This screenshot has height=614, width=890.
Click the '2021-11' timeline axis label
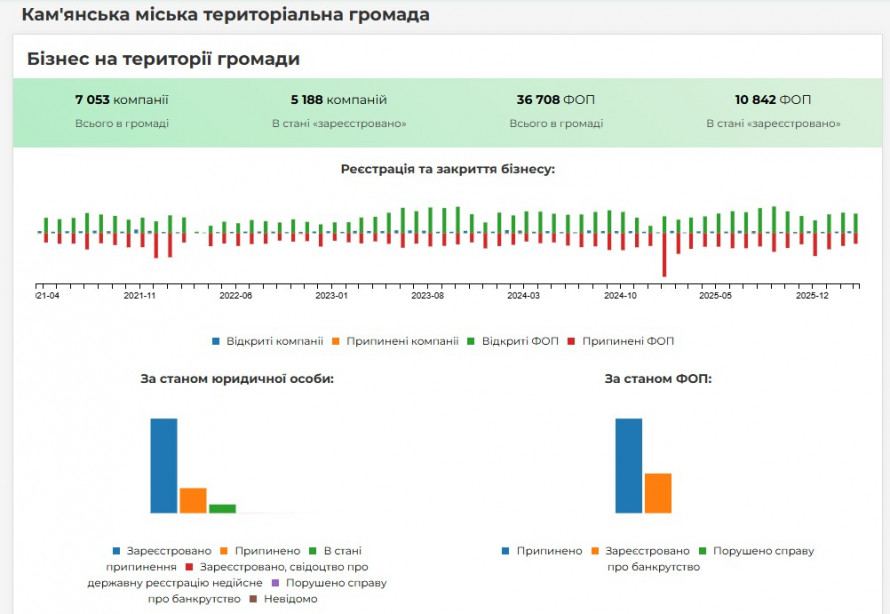139,296
